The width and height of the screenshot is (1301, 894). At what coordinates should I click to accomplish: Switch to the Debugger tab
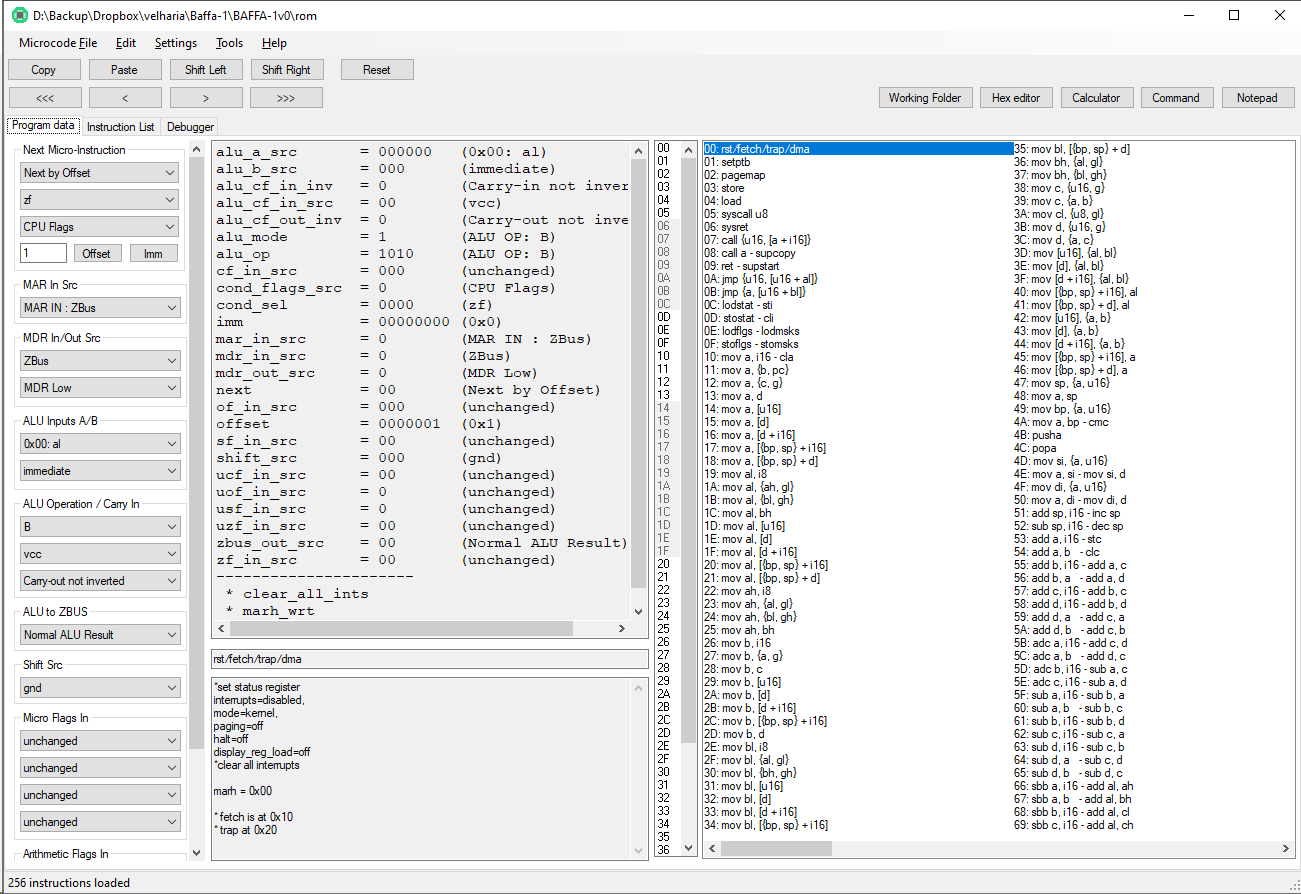click(190, 127)
